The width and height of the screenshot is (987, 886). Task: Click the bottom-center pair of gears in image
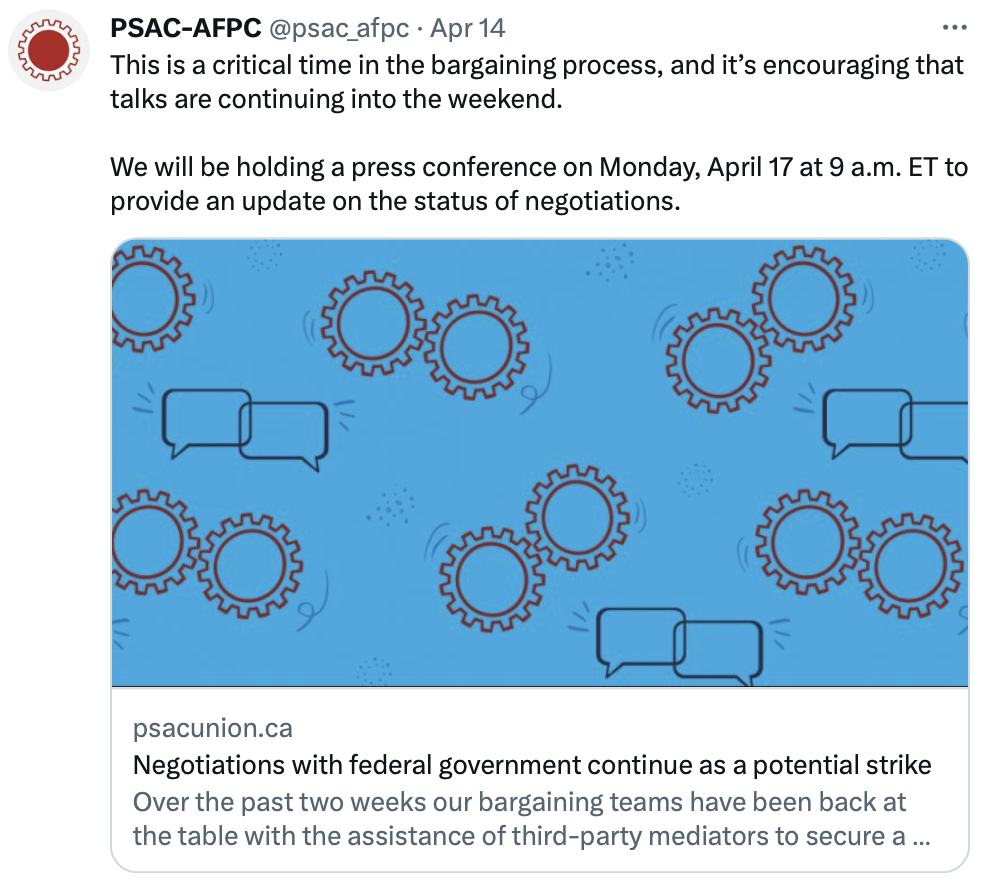tap(534, 547)
